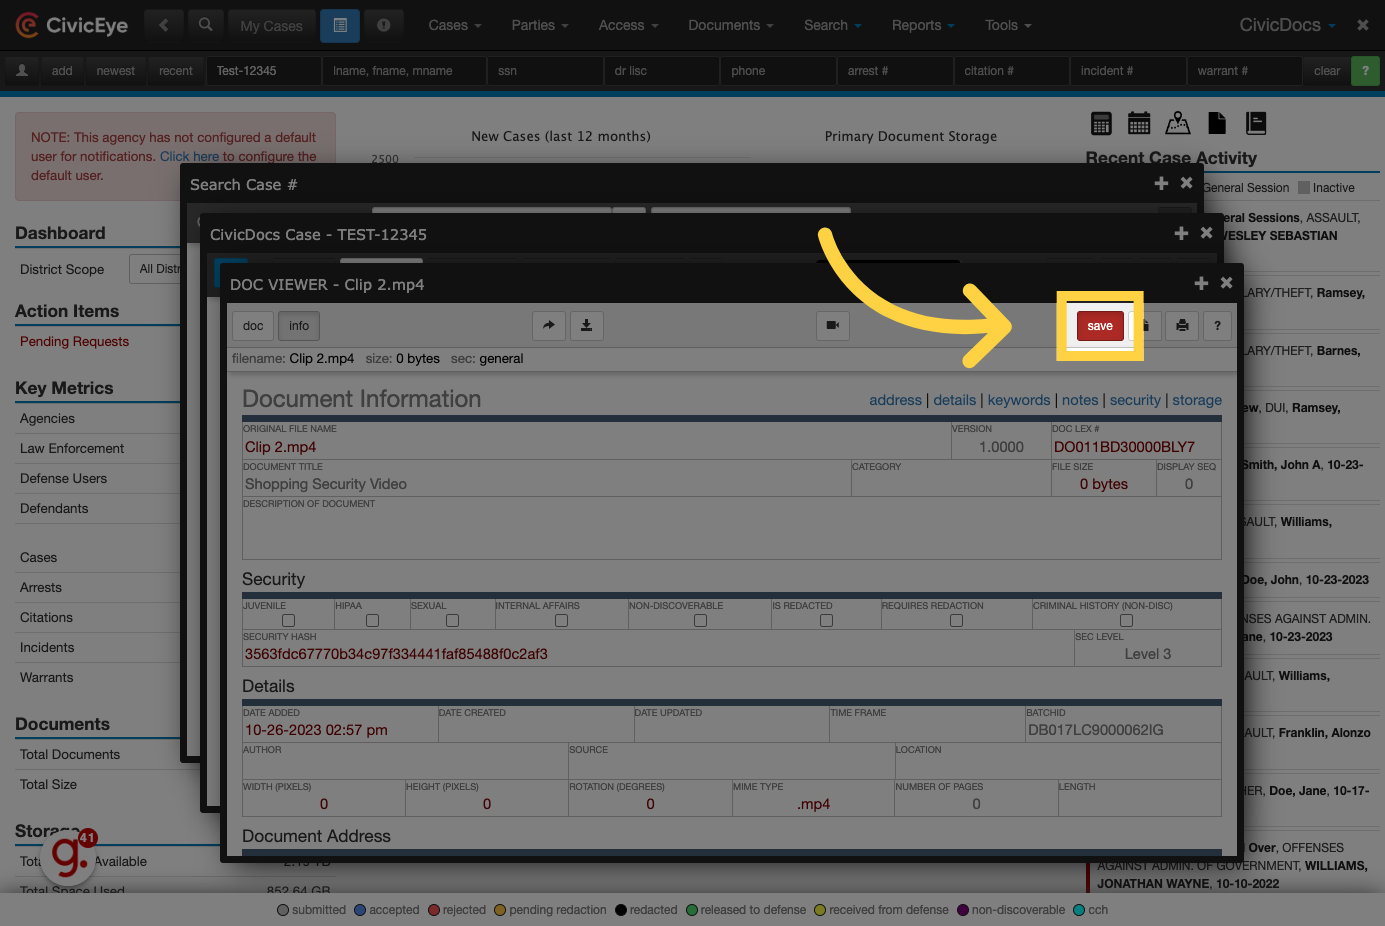
Task: Click the case number field showing Test-12345
Action: click(x=263, y=71)
